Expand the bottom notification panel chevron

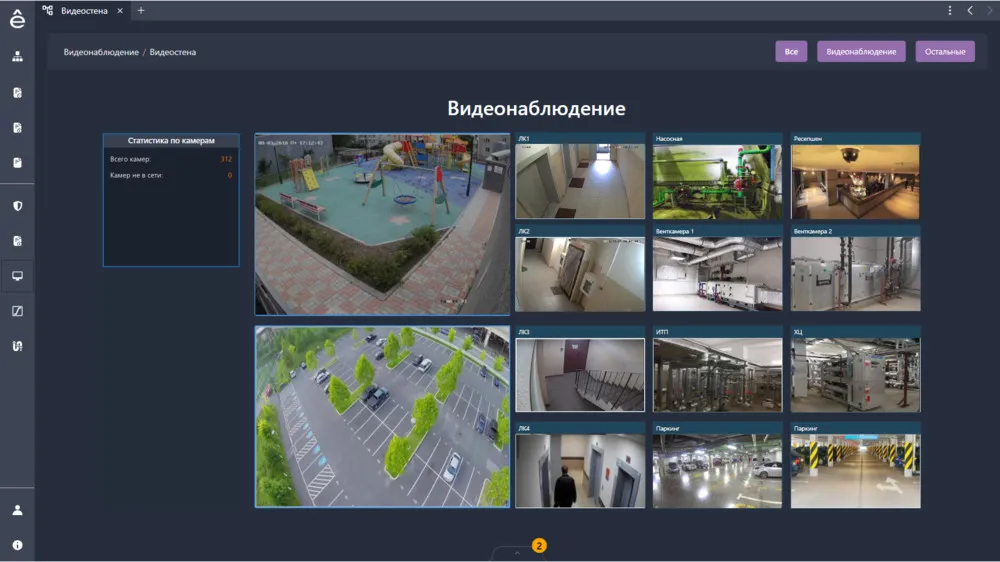[x=517, y=551]
